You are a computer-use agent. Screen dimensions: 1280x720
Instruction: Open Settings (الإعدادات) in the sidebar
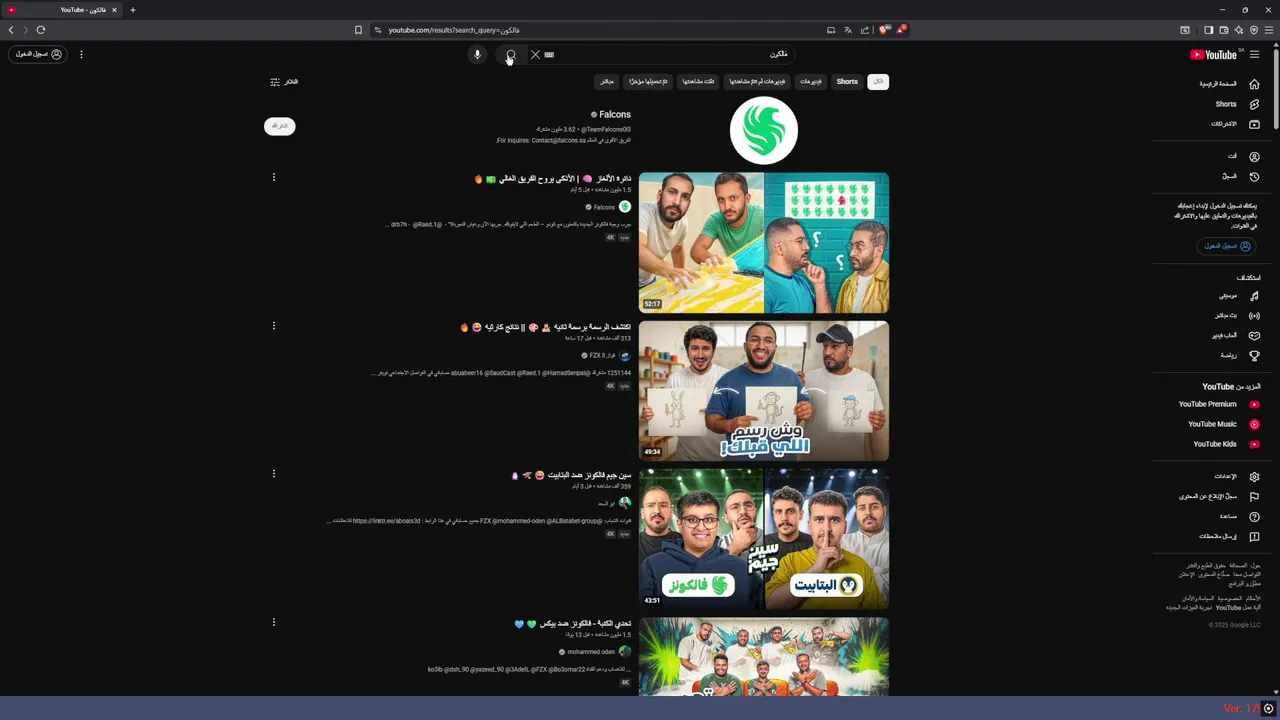click(x=1236, y=476)
